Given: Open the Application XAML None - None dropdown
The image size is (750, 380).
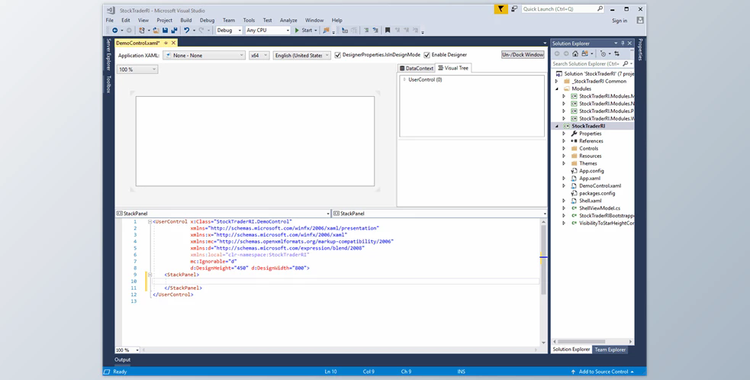Looking at the screenshot, I should click(x=204, y=56).
